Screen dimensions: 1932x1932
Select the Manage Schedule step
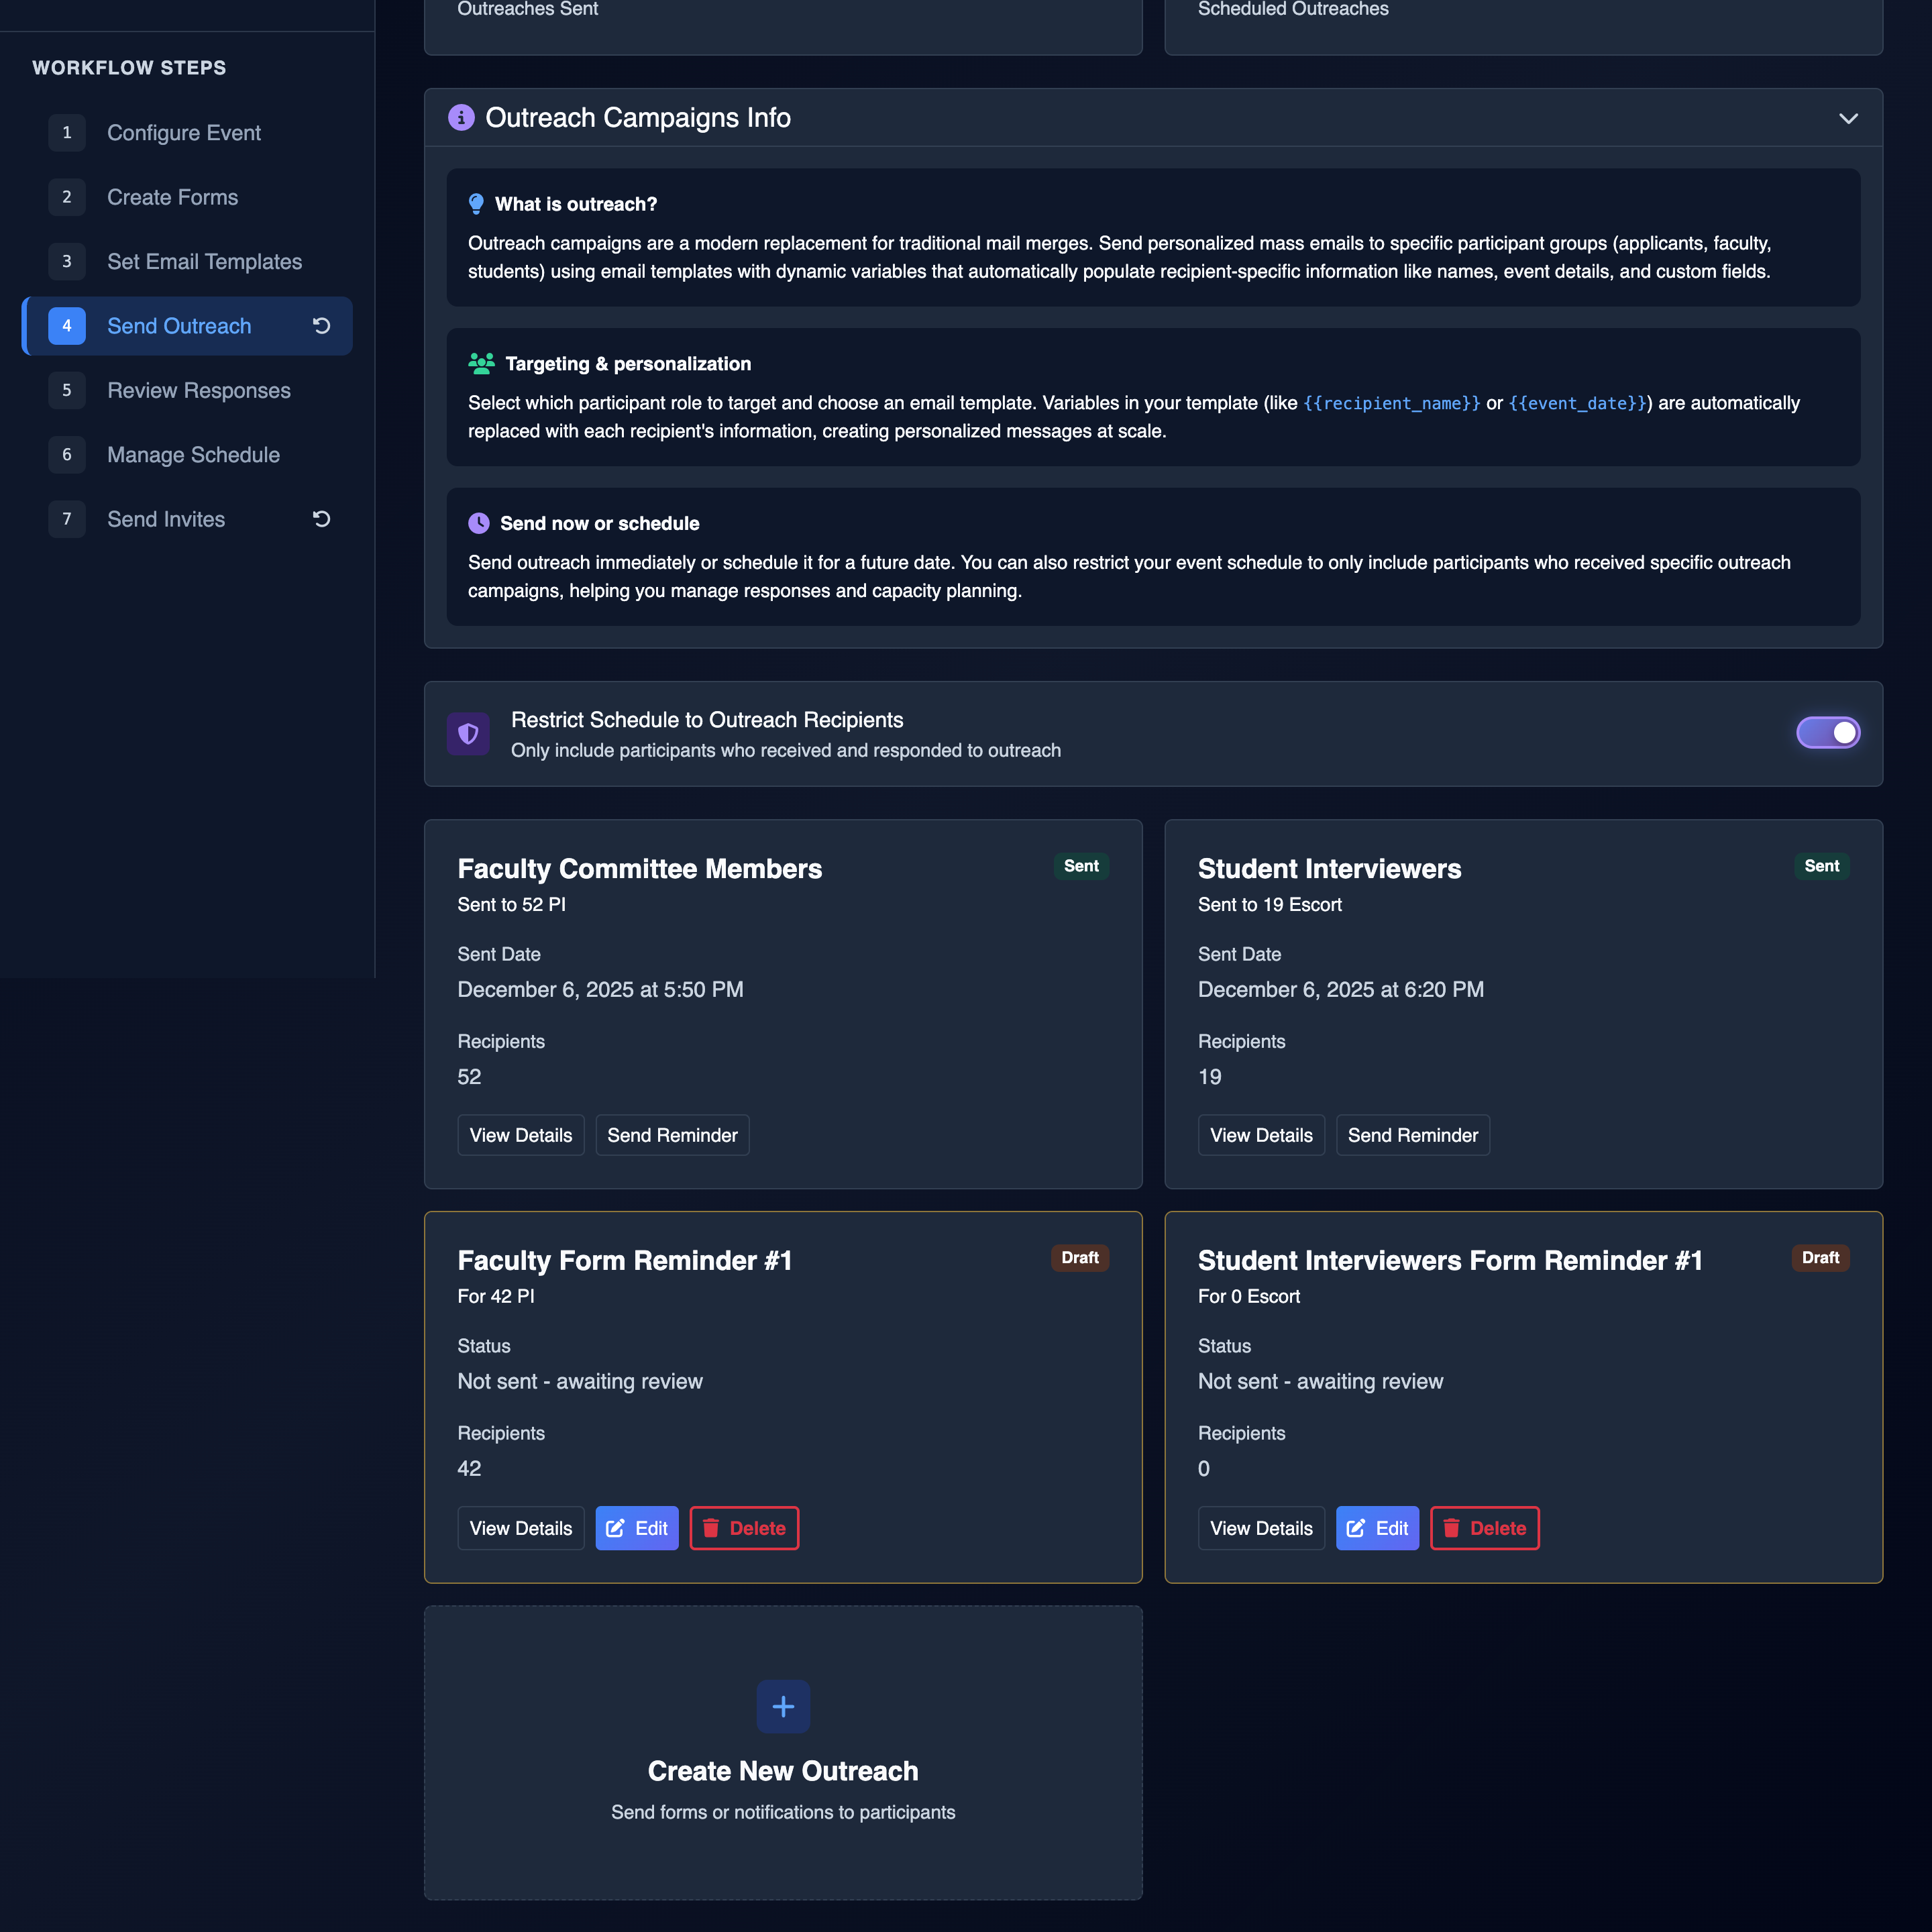coord(193,455)
